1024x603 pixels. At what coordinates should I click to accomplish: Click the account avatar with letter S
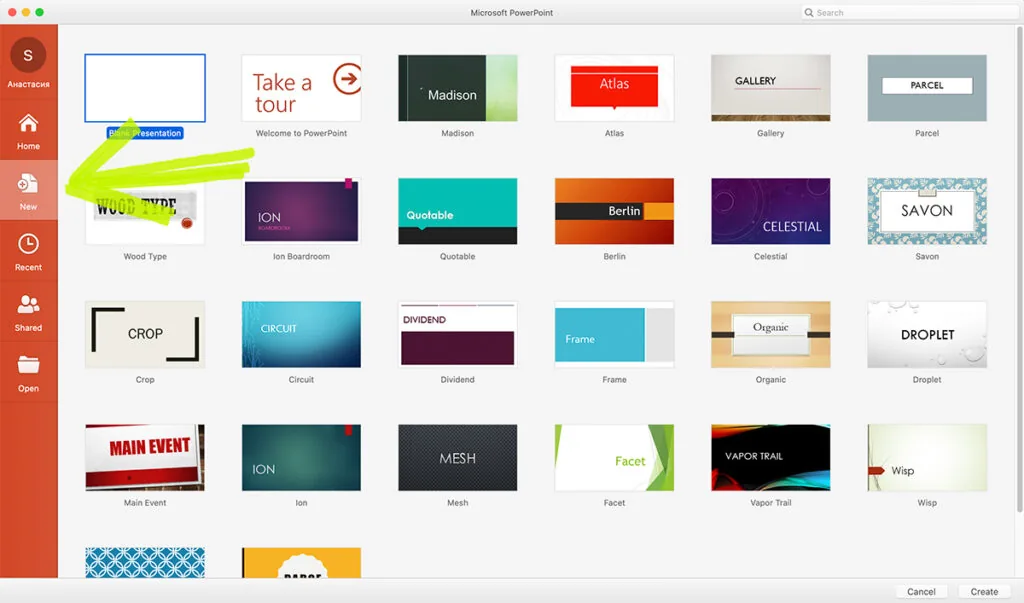[x=28, y=55]
